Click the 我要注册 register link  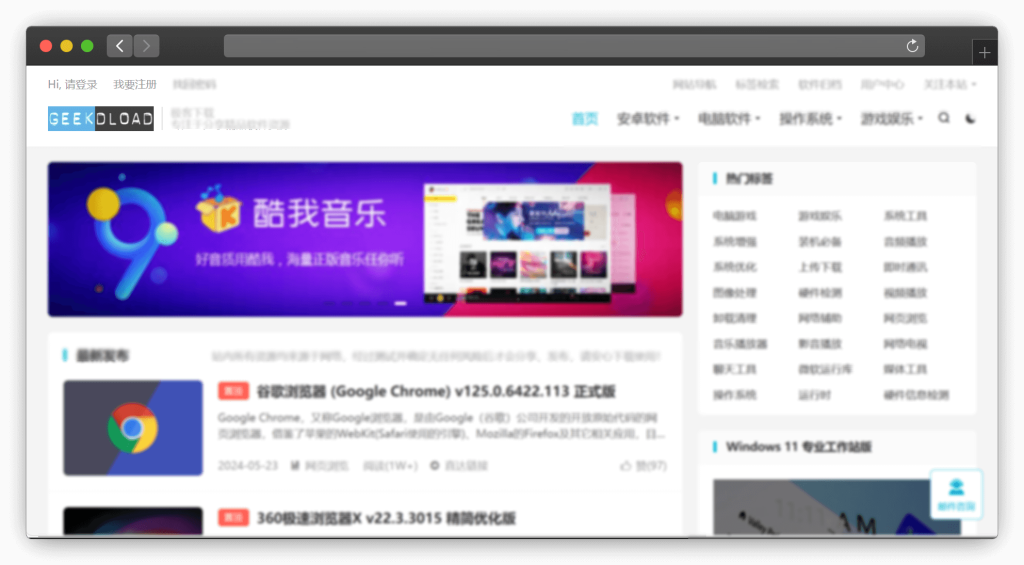(x=135, y=84)
